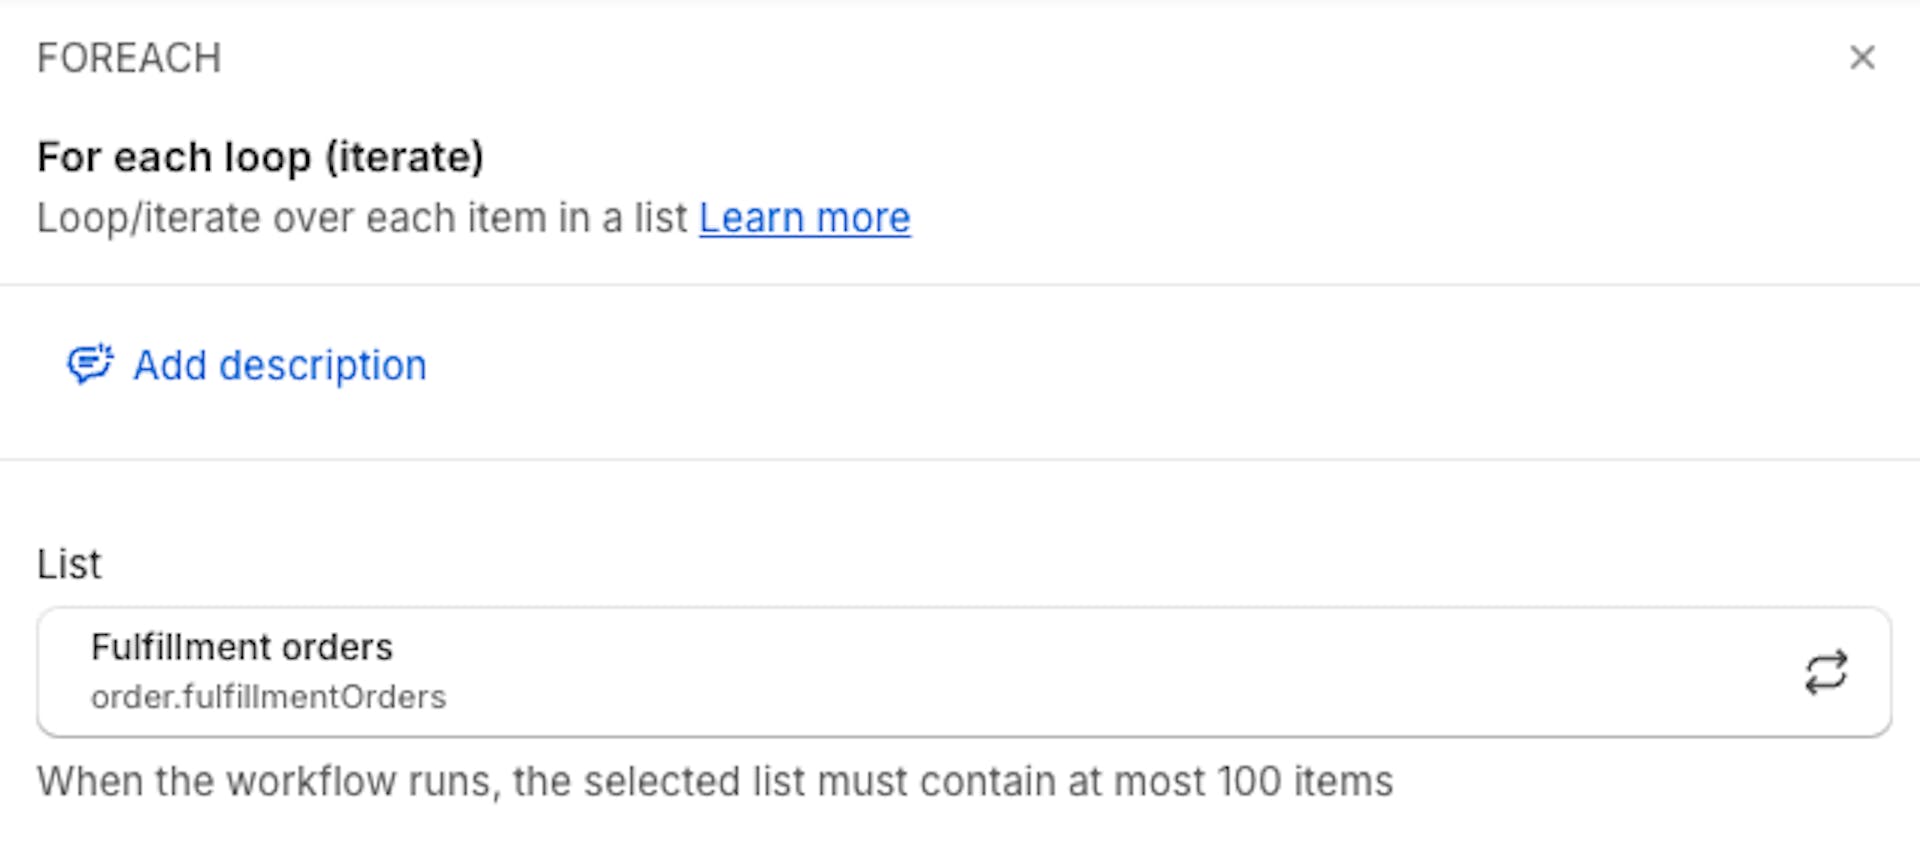
Task: Click the When the workflow runs note
Action: (x=266, y=781)
